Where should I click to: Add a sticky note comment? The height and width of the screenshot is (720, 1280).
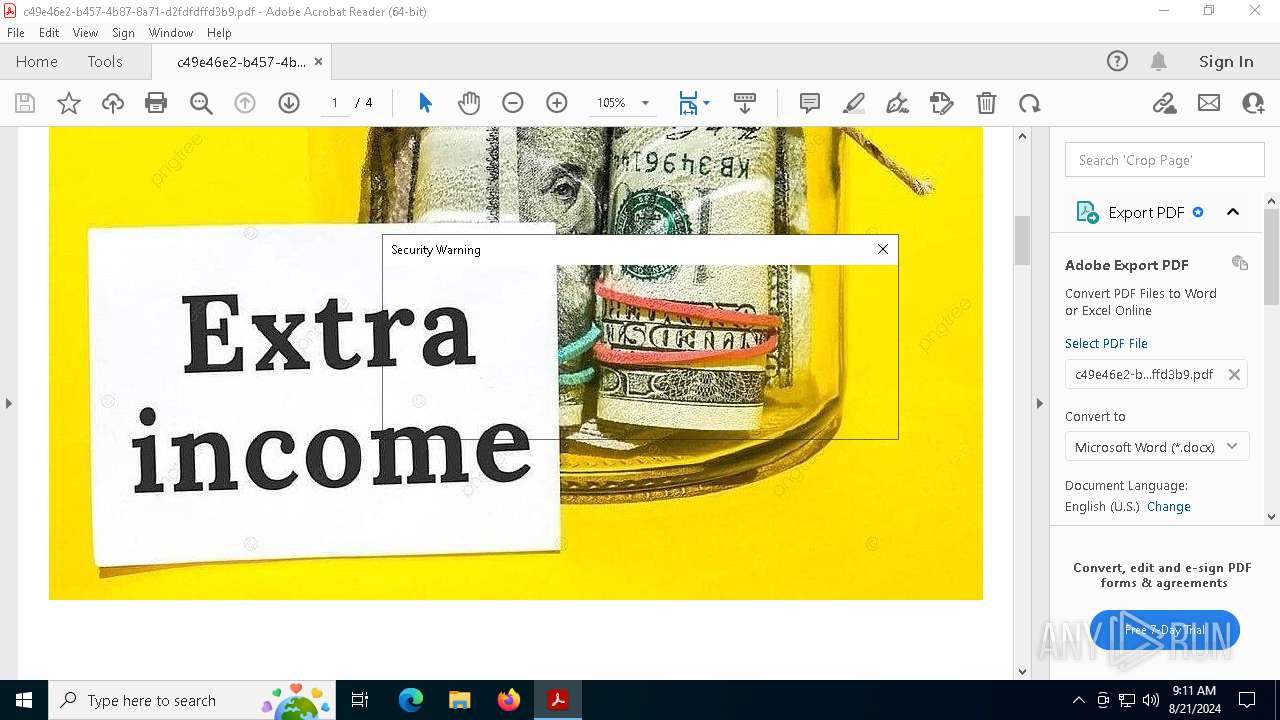pos(810,103)
